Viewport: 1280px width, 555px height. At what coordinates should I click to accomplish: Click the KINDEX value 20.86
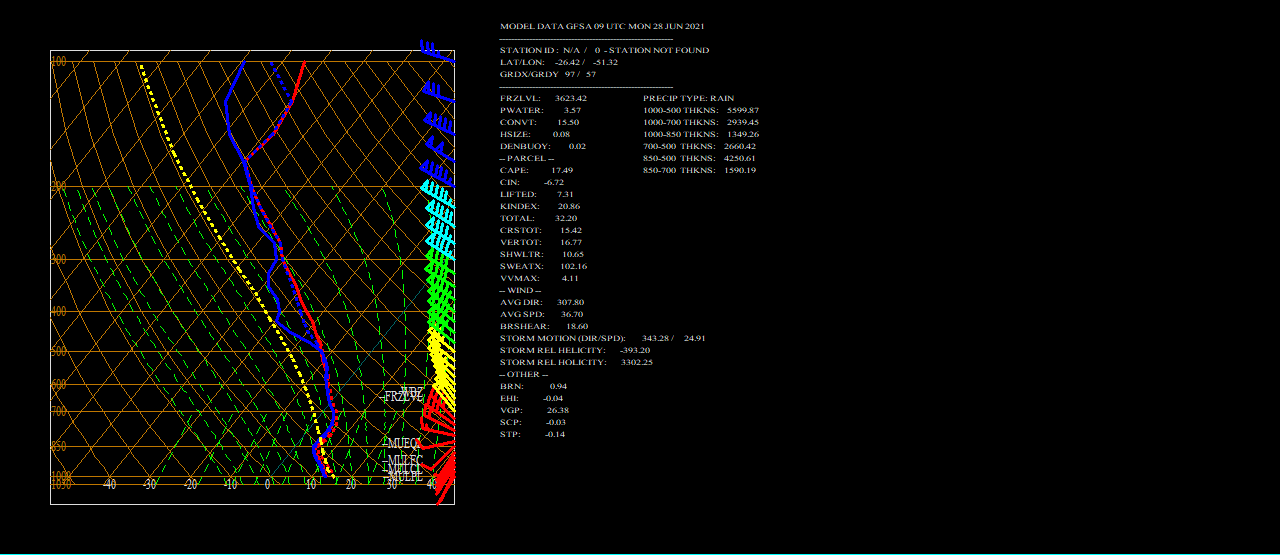coord(569,206)
